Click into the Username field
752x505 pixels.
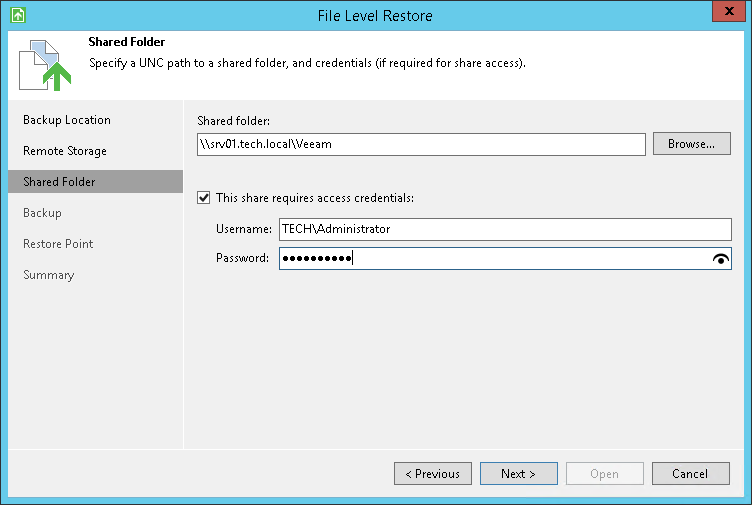pos(505,229)
